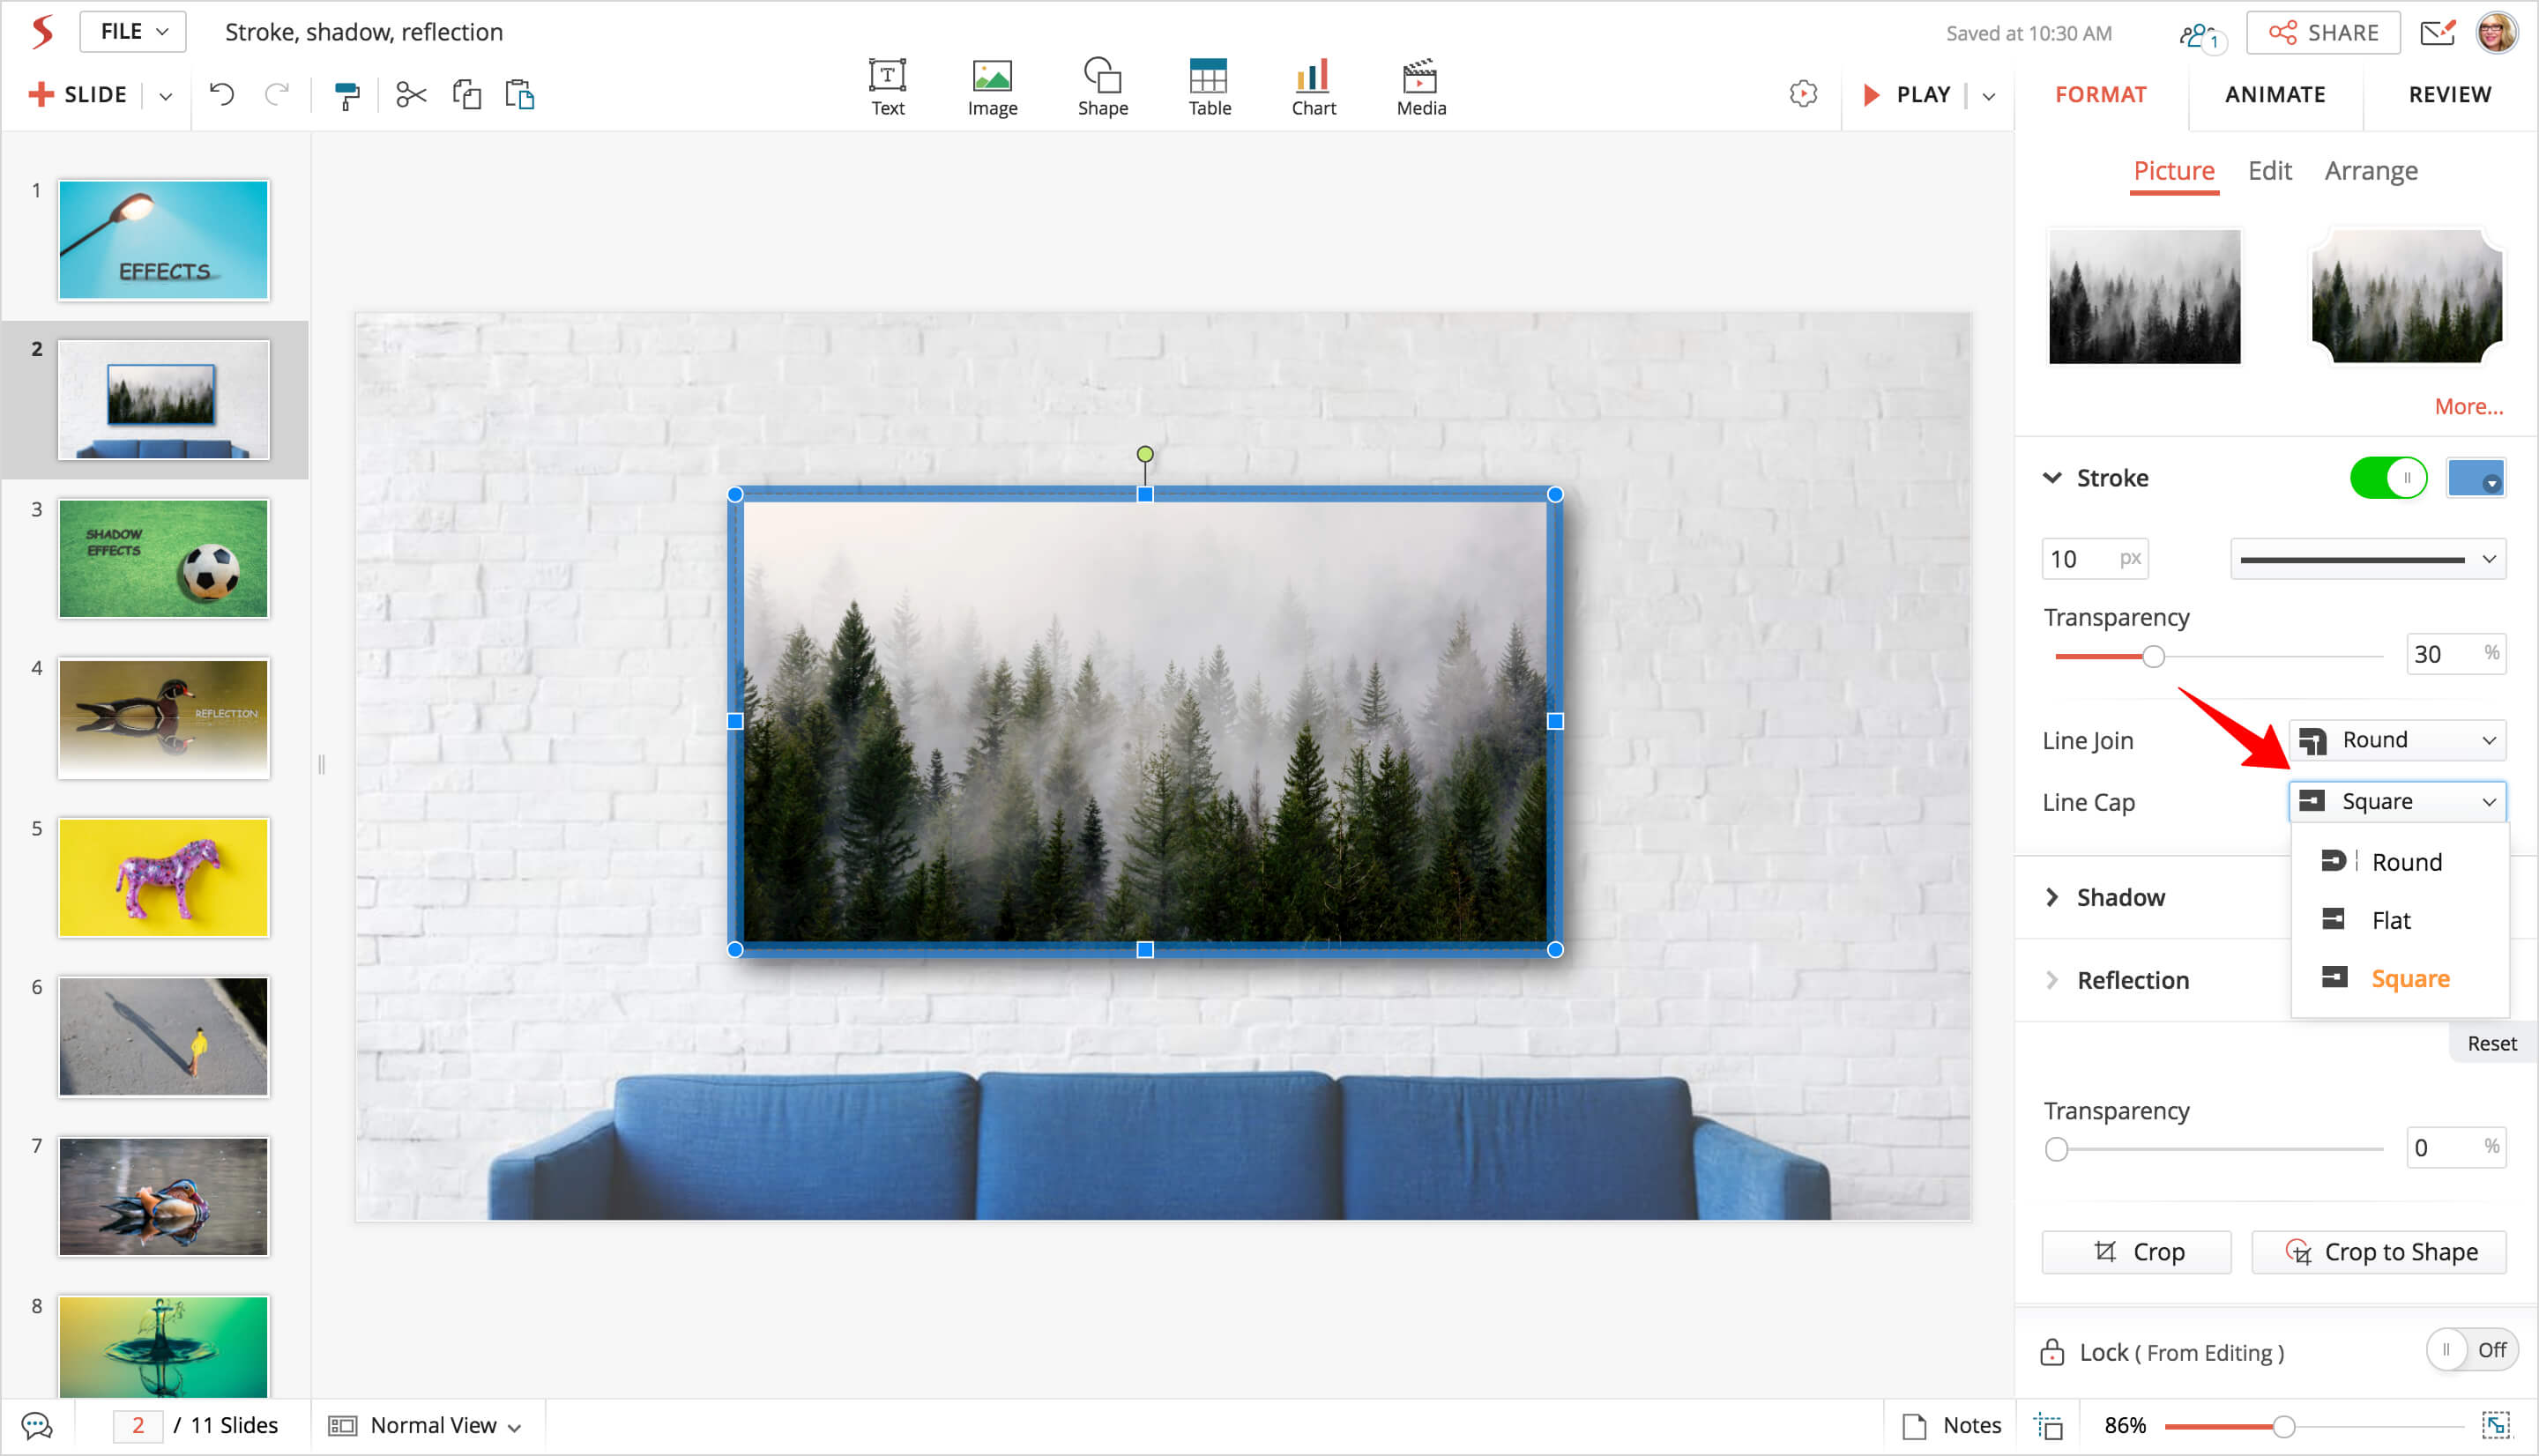
Task: Expand the Reflection section
Action: click(2132, 980)
